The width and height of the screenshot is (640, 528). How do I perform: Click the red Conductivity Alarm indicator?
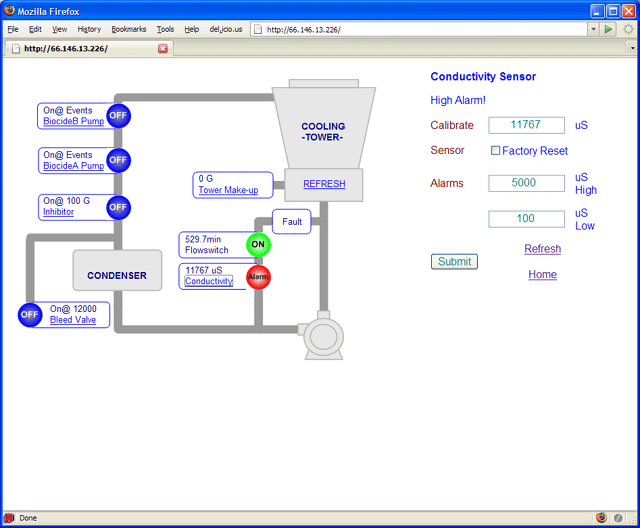pyautogui.click(x=258, y=277)
